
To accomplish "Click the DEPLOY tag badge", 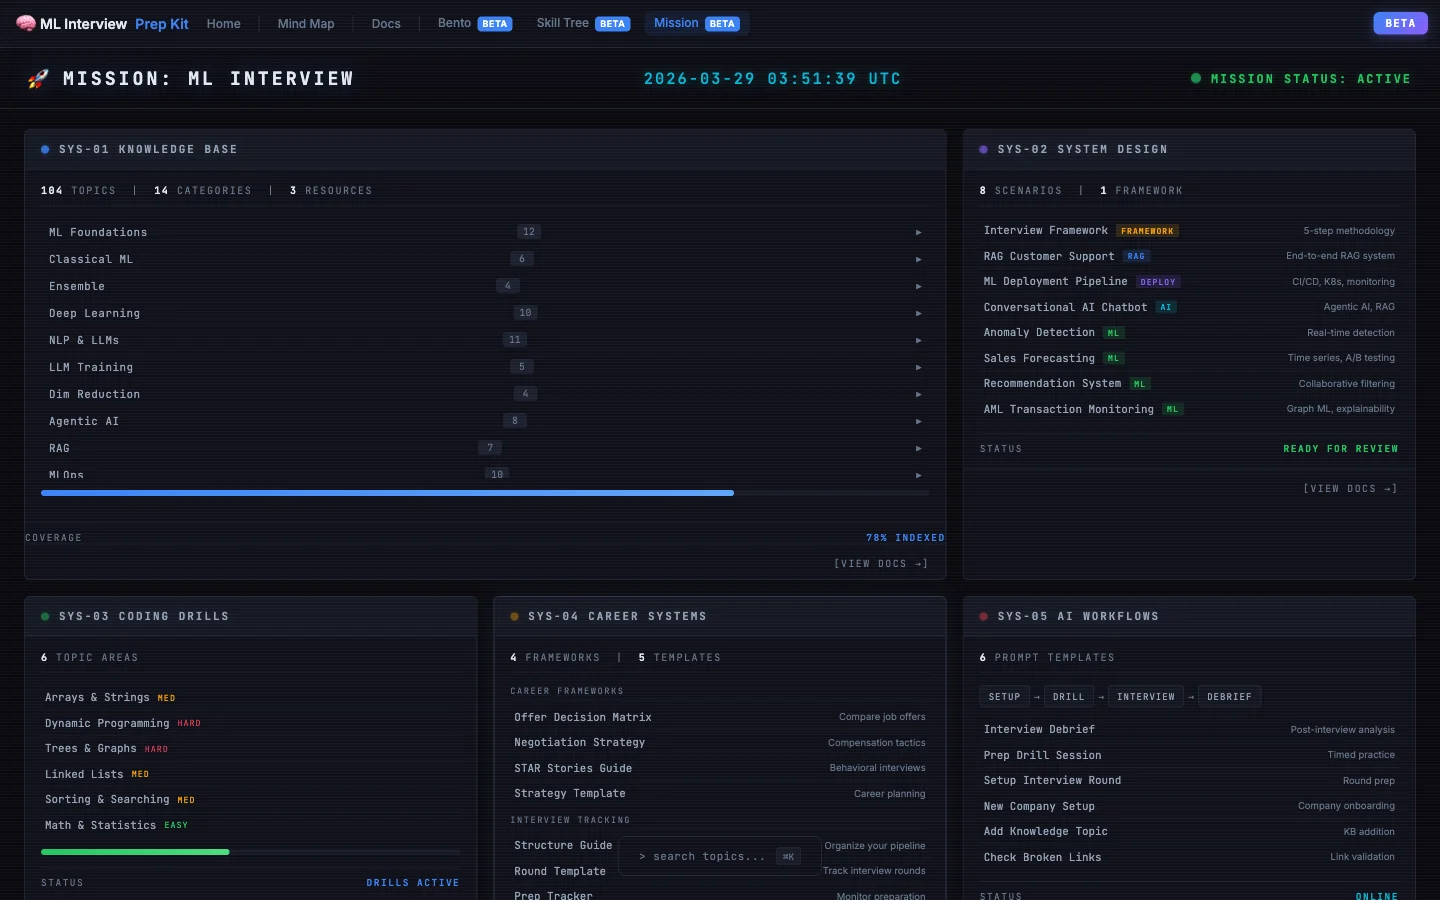I will 1158,282.
